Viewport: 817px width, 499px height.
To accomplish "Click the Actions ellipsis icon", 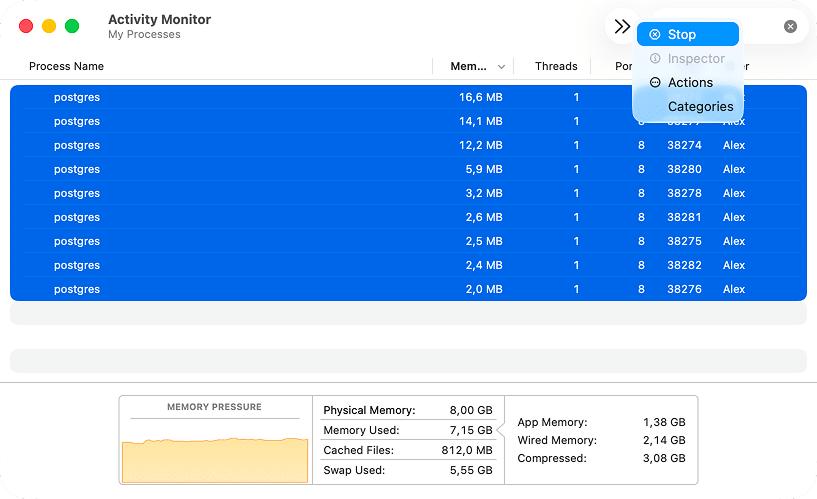I will click(x=655, y=82).
